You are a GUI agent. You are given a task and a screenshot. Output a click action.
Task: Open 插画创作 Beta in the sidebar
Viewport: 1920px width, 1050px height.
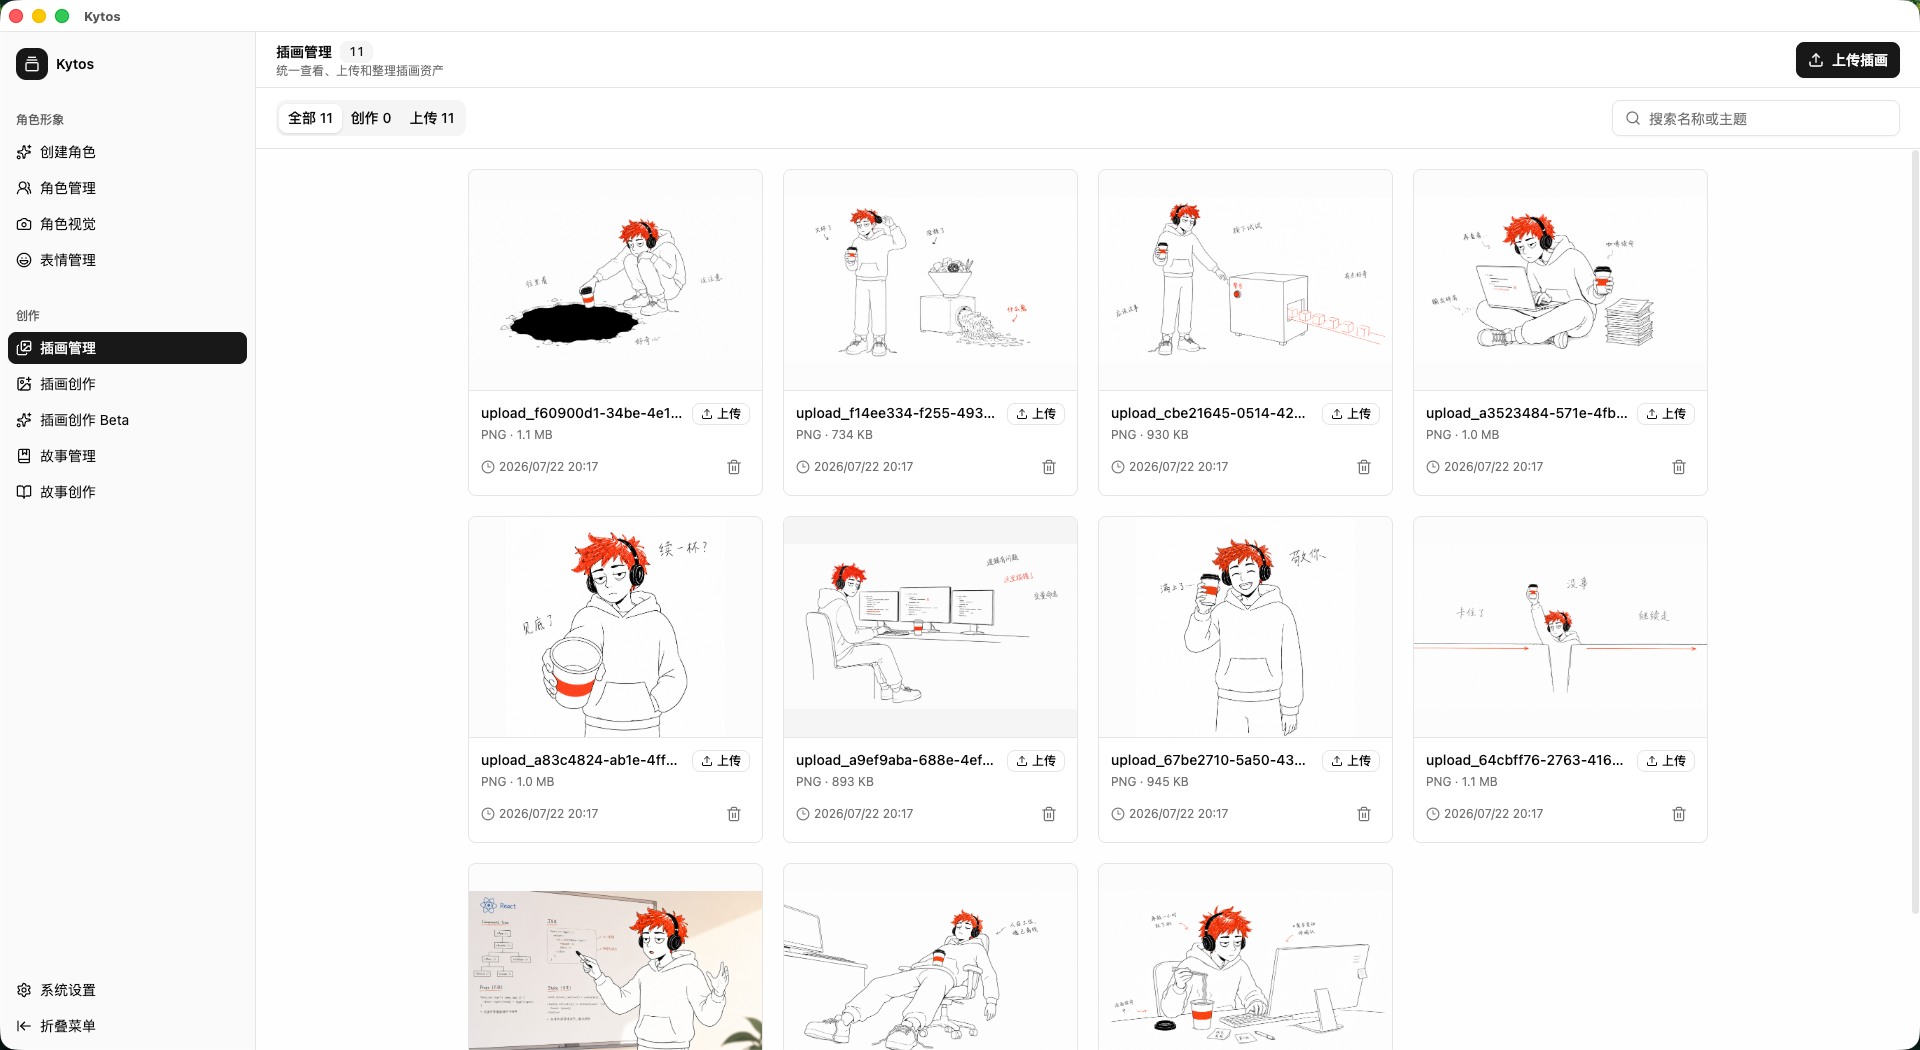(x=127, y=420)
